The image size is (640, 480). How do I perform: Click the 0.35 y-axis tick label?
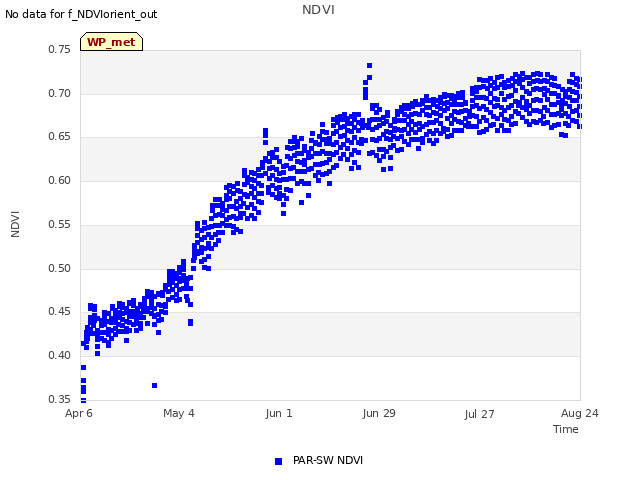click(59, 399)
